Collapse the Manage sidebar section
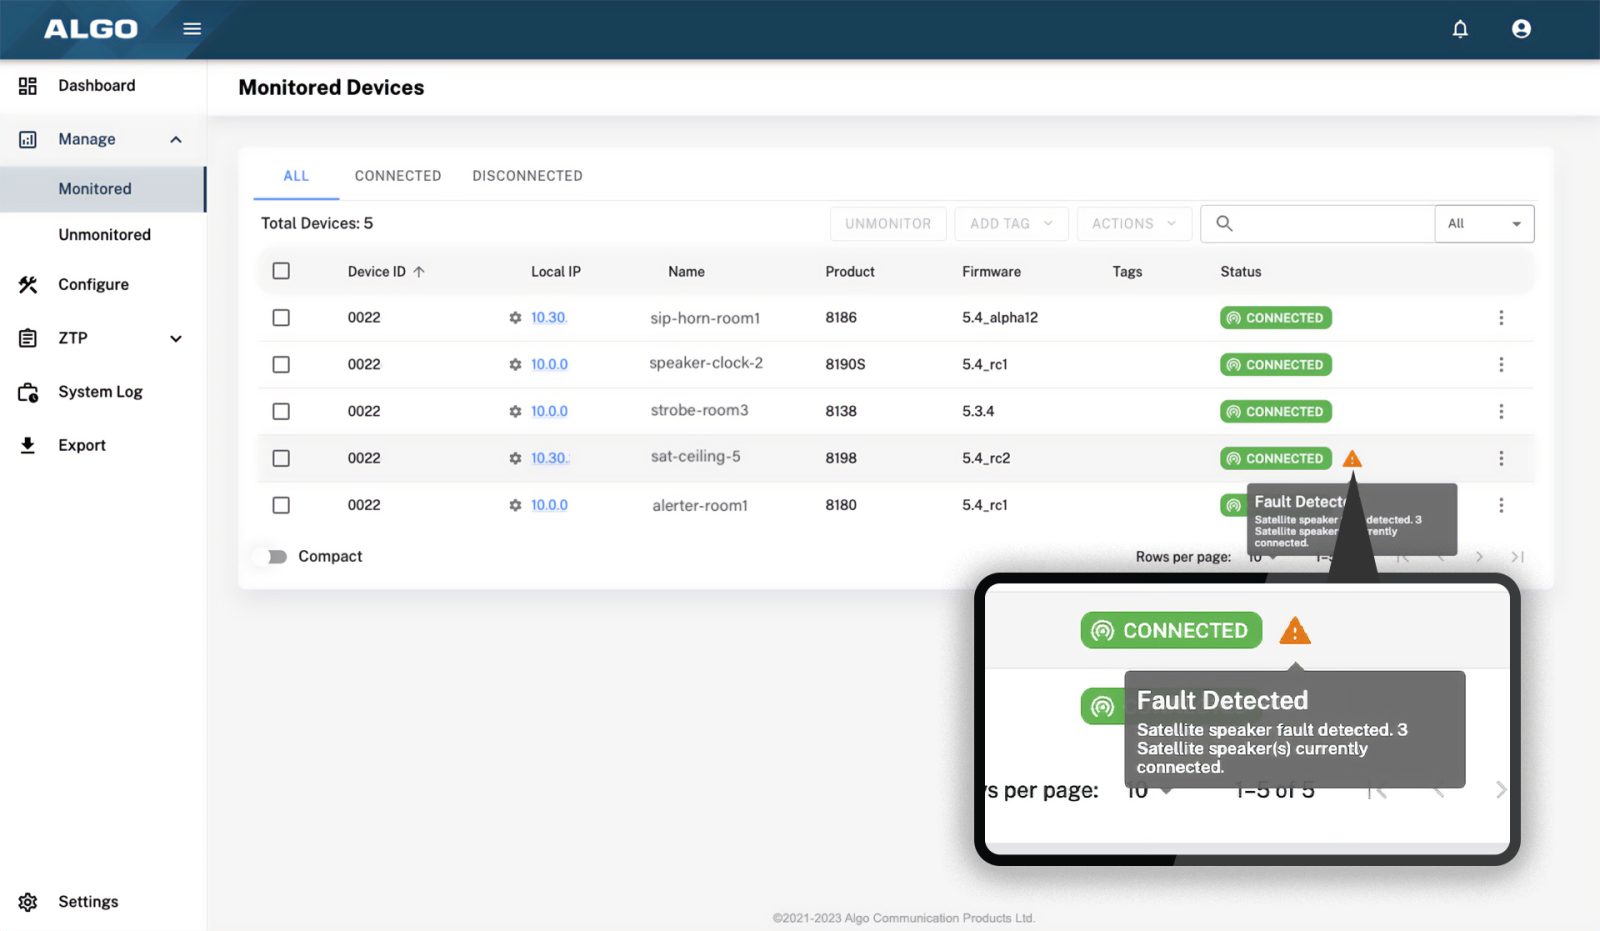The image size is (1600, 931). click(x=176, y=140)
